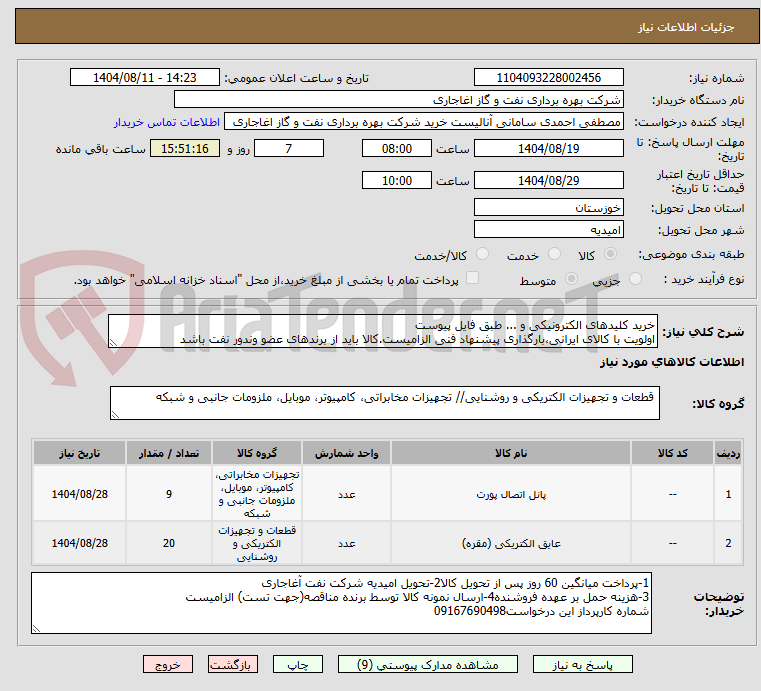Screen dimensions: 761x691
Task: Click row two need date 1404/08/28
Action: point(80,543)
